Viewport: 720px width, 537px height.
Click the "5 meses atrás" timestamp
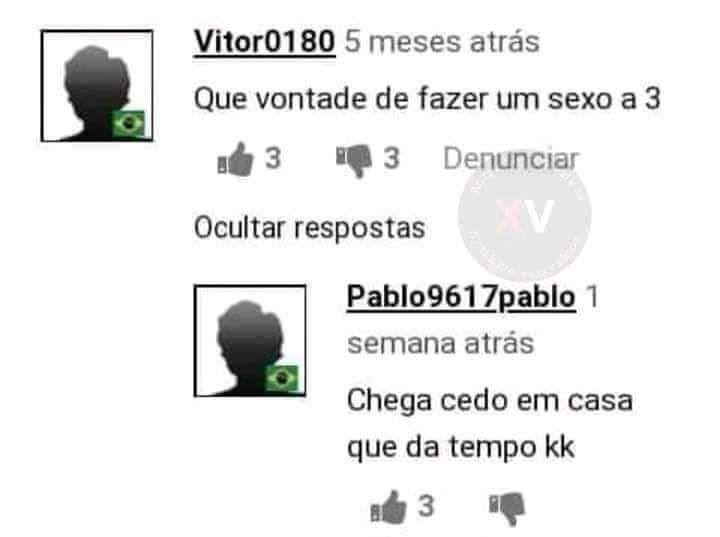442,42
